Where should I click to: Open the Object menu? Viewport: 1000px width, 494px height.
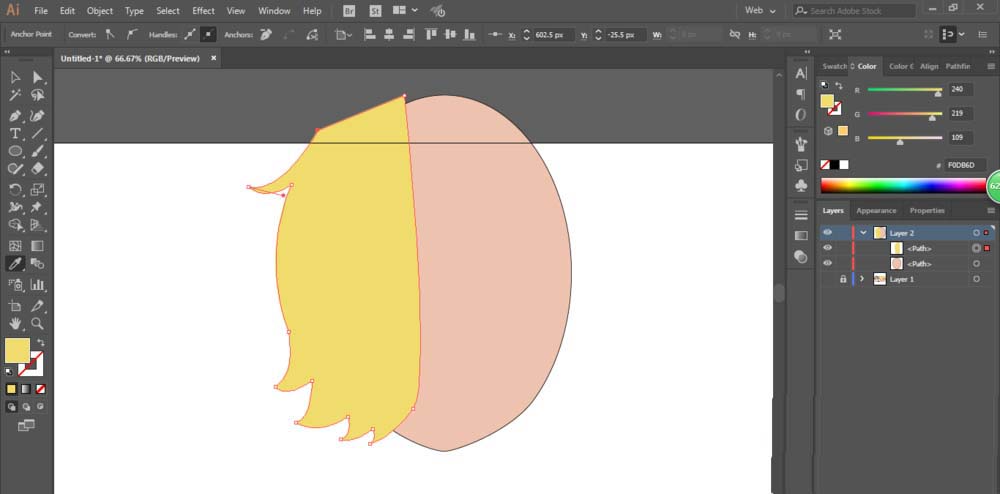99,11
